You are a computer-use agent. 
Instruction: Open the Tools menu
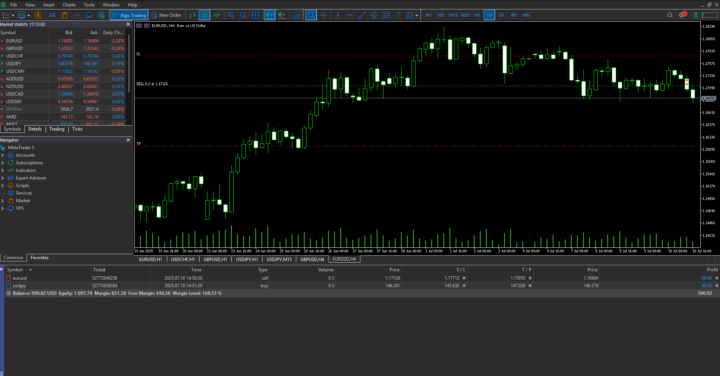coord(89,5)
